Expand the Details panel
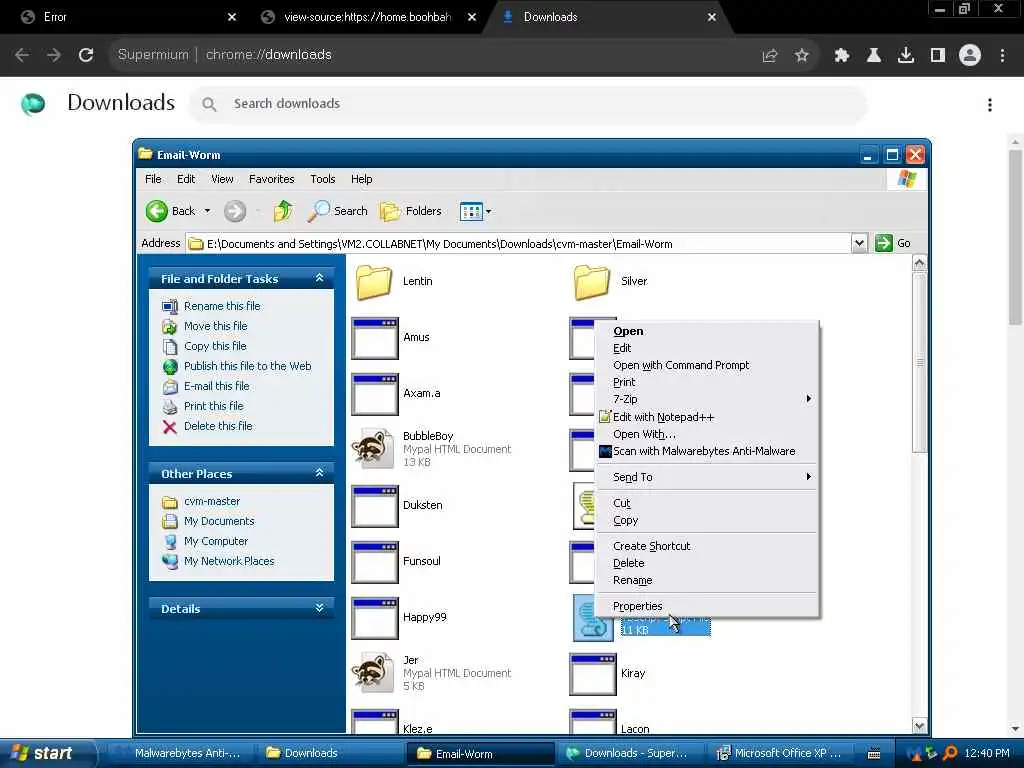Image resolution: width=1024 pixels, height=768 pixels. tap(319, 608)
